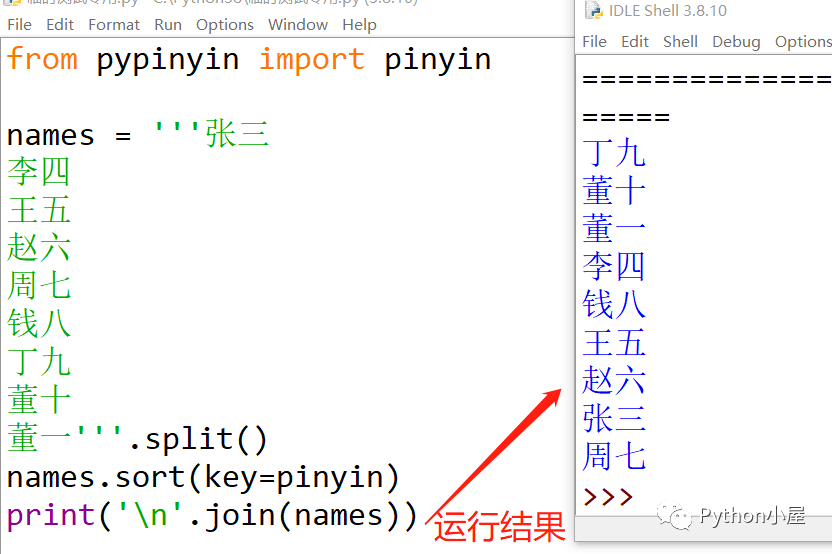Click '钱八' in the editor code
The height and width of the screenshot is (554, 832).
click(38, 324)
